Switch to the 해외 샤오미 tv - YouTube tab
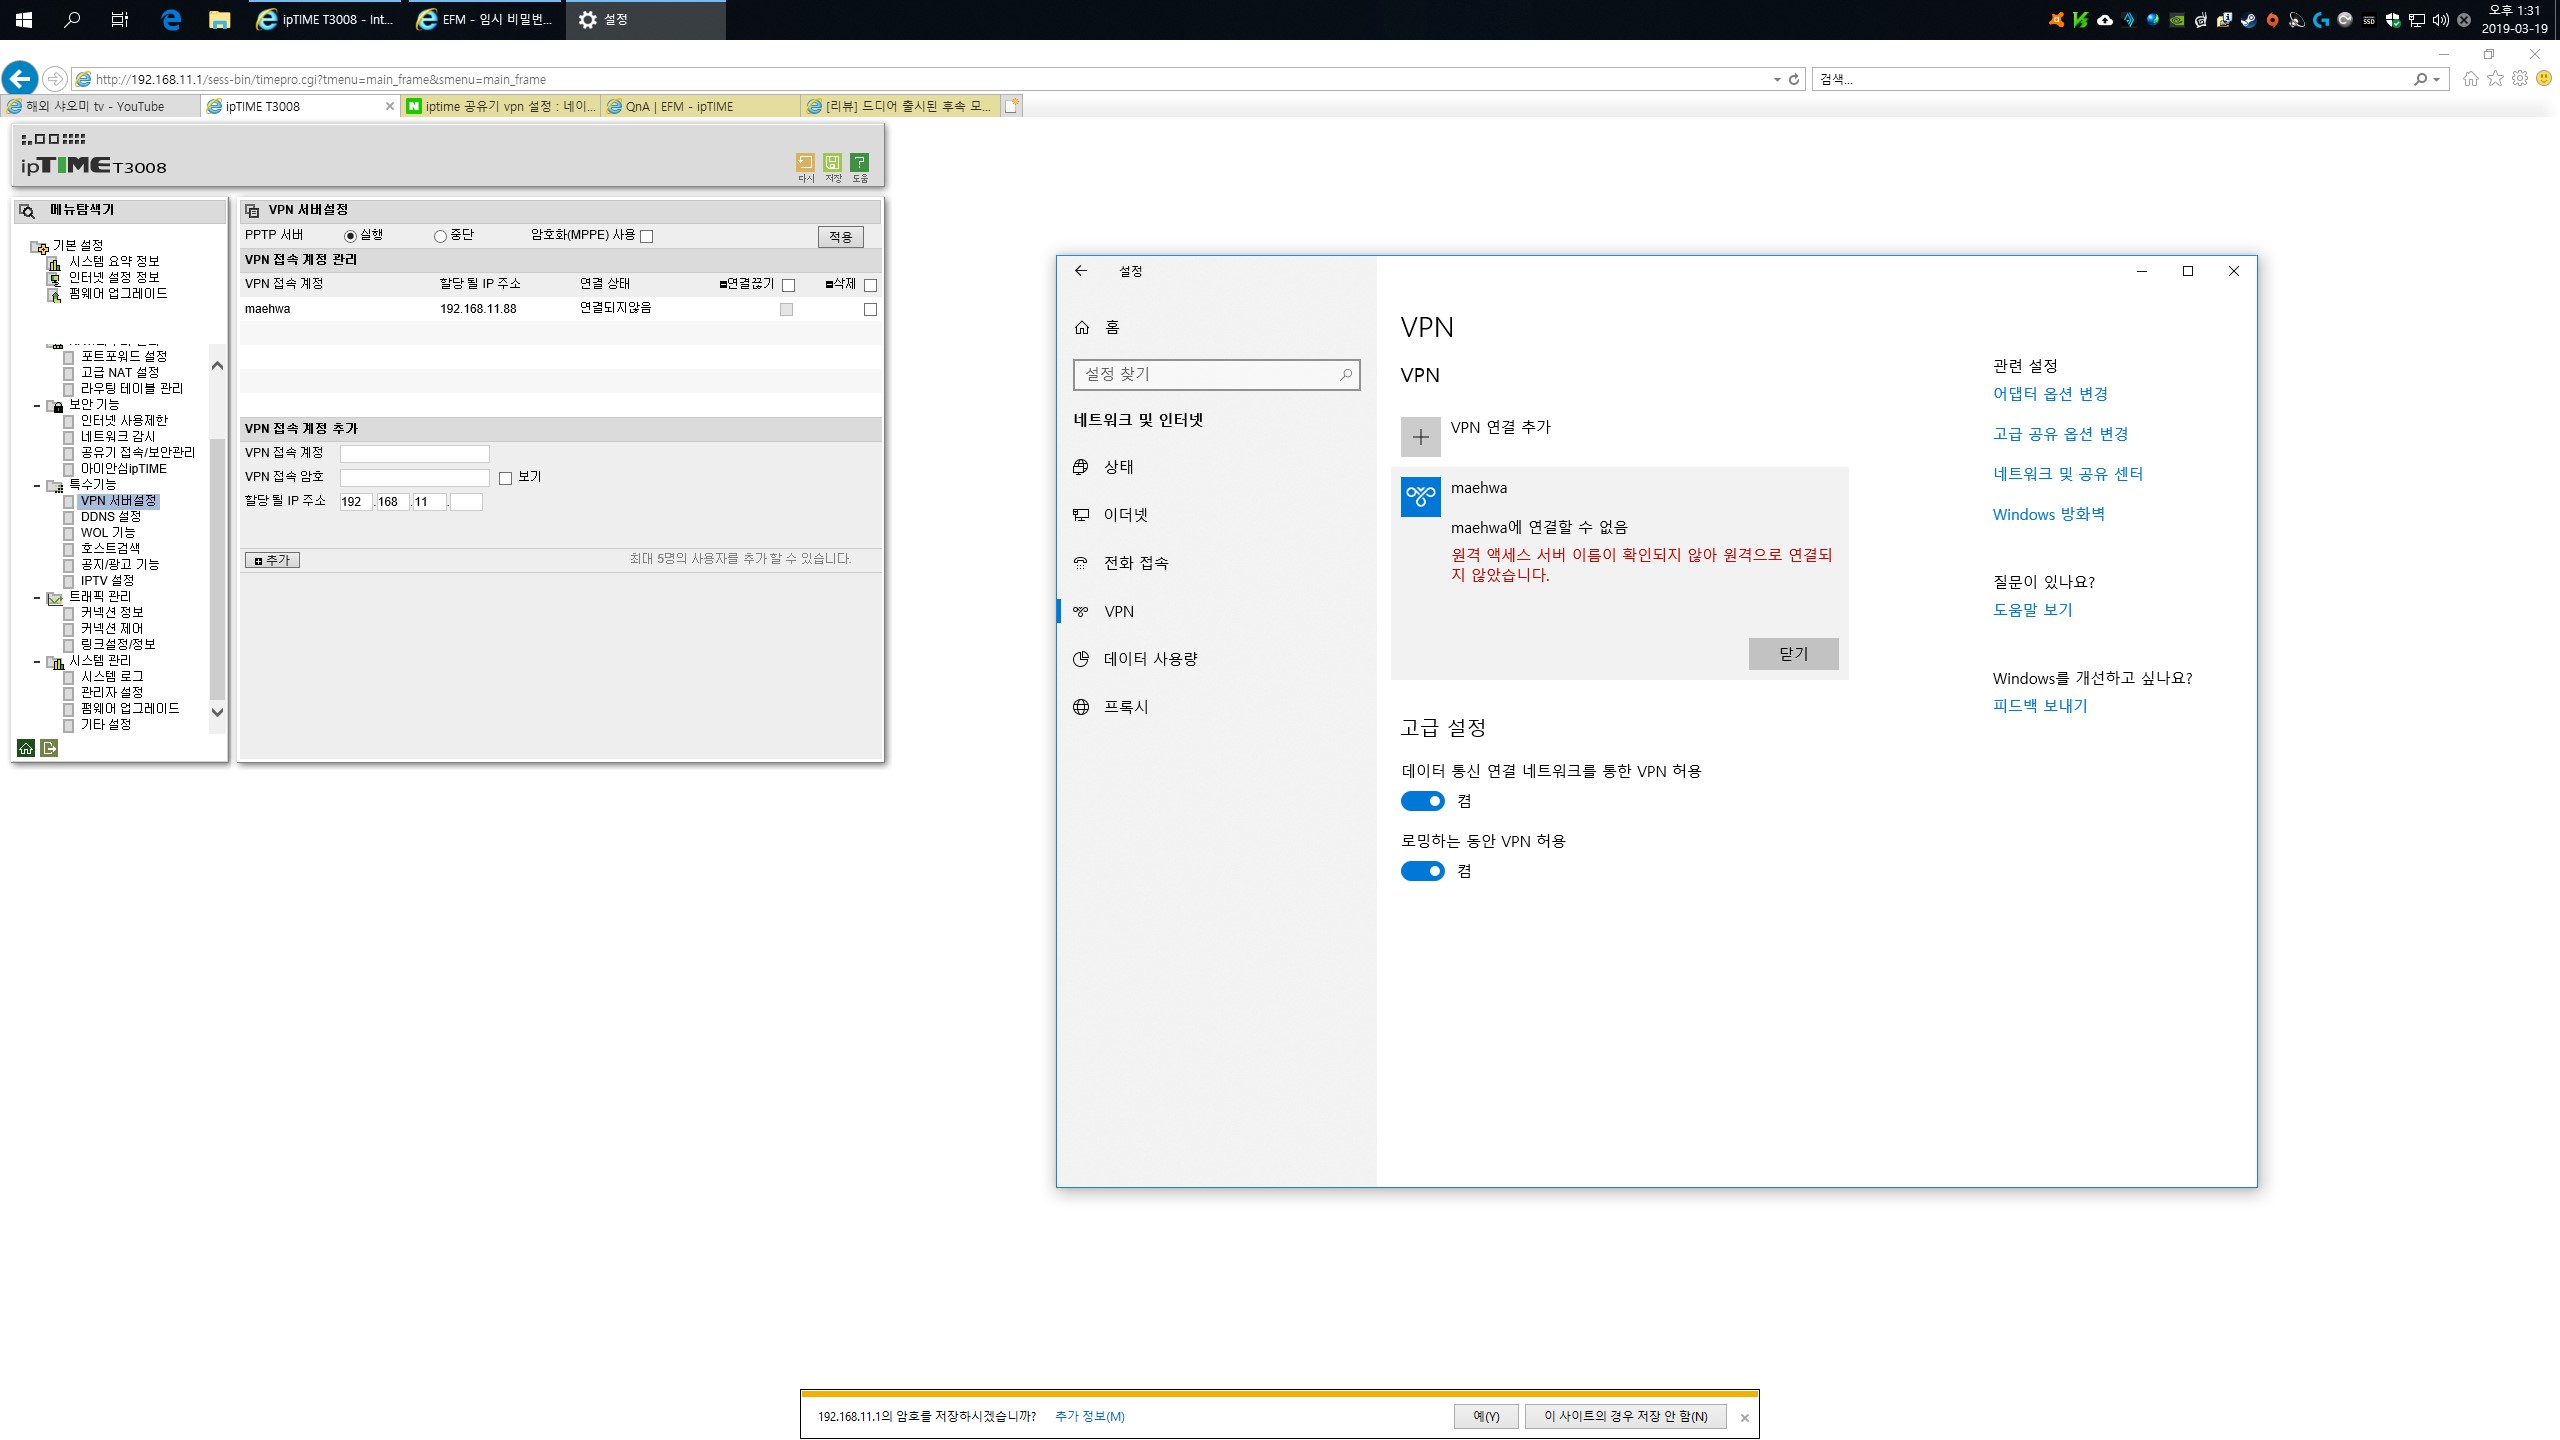Viewport: 2560px width, 1440px height. 100,106
